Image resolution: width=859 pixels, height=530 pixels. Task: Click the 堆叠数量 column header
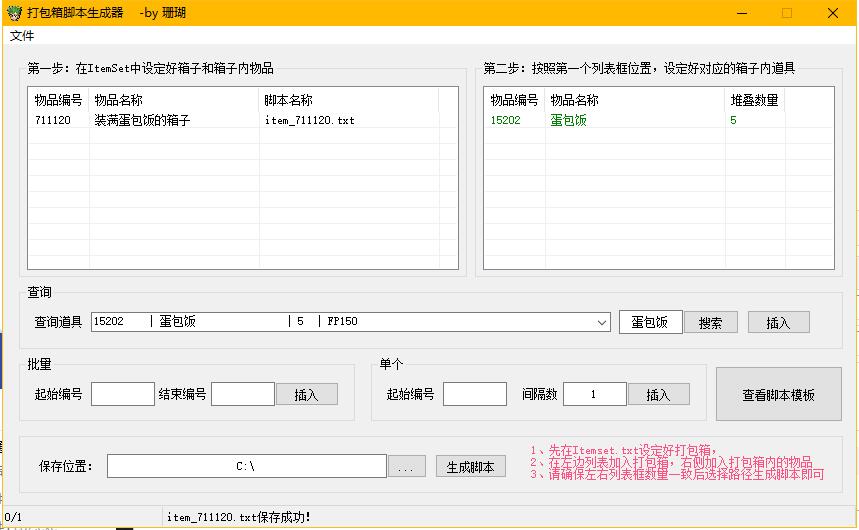click(x=754, y=100)
